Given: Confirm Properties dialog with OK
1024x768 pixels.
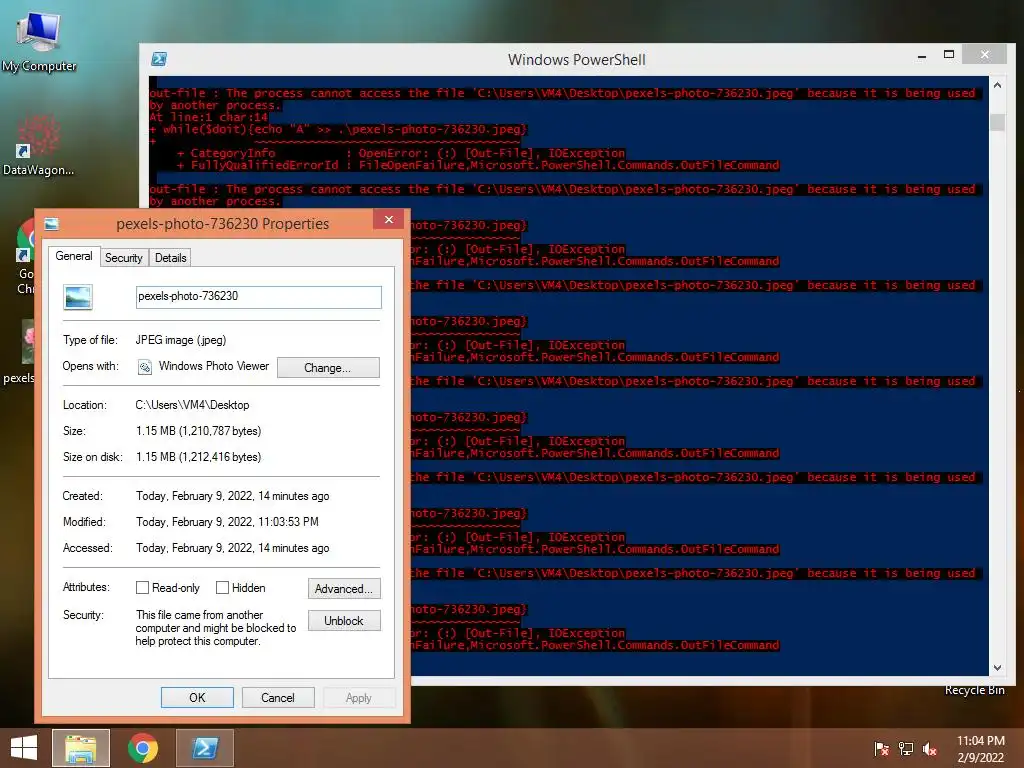Looking at the screenshot, I should click(197, 697).
